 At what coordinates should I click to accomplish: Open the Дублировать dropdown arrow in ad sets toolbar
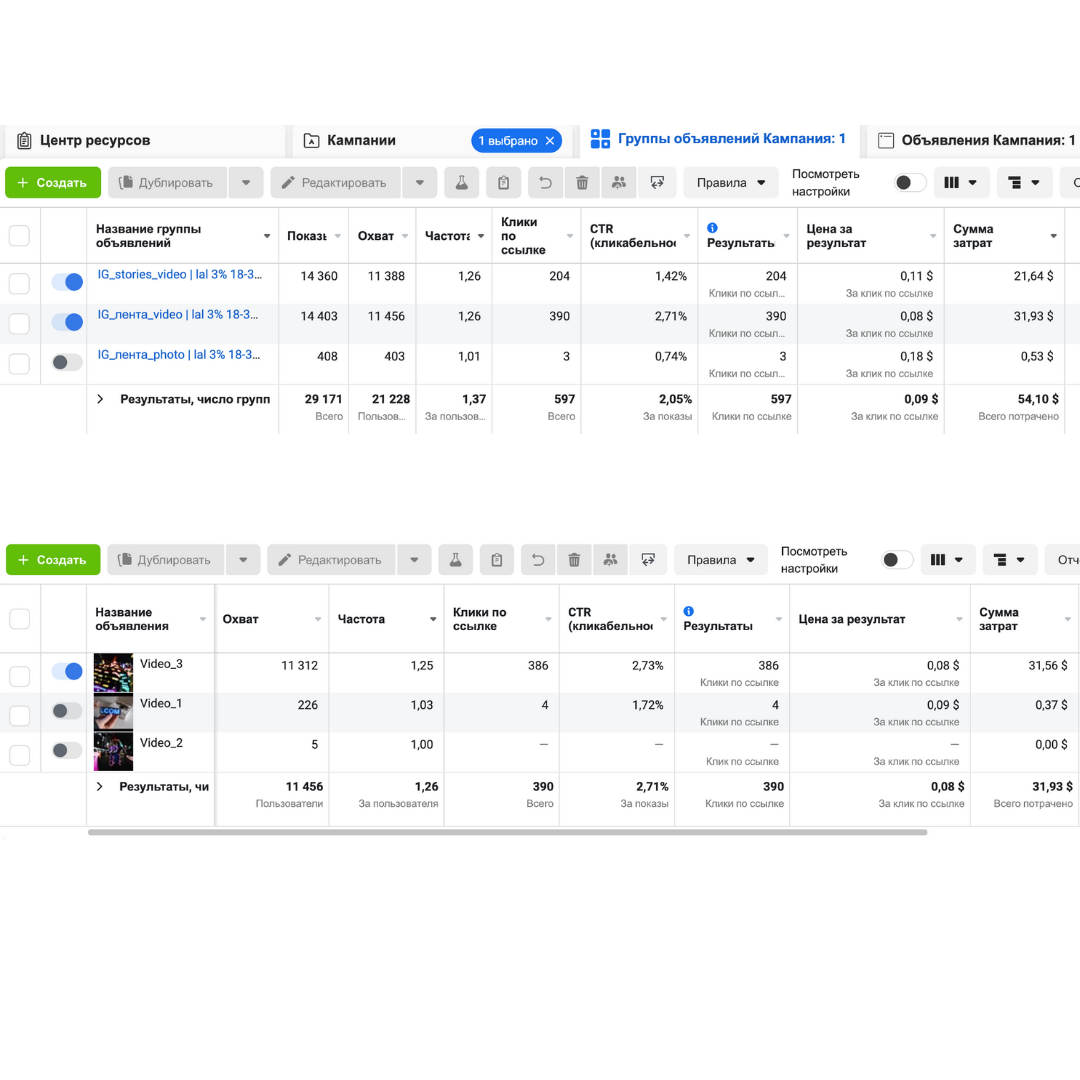pyautogui.click(x=246, y=183)
